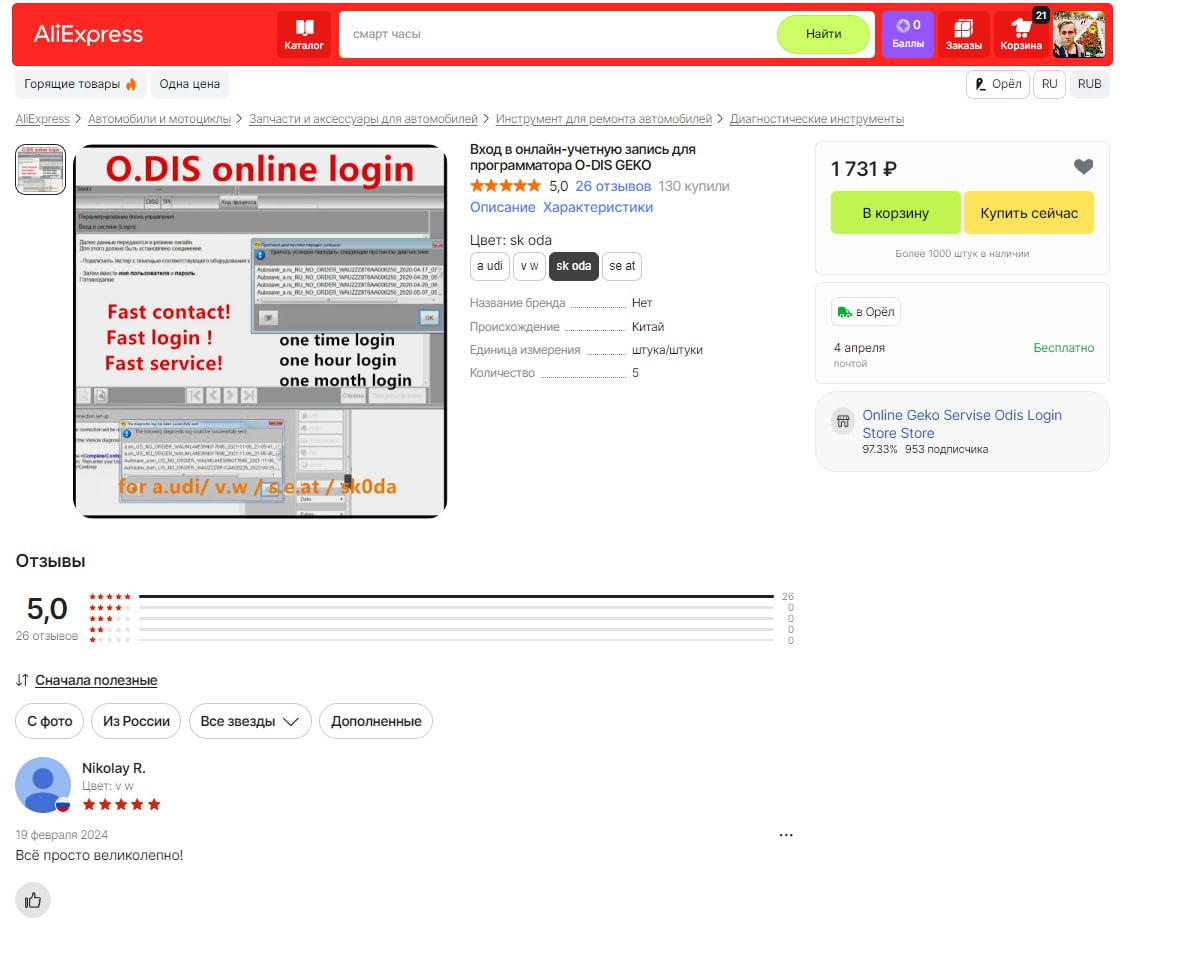The height and width of the screenshot is (954, 1198).
Task: Open the Одна цена section
Action: (189, 84)
